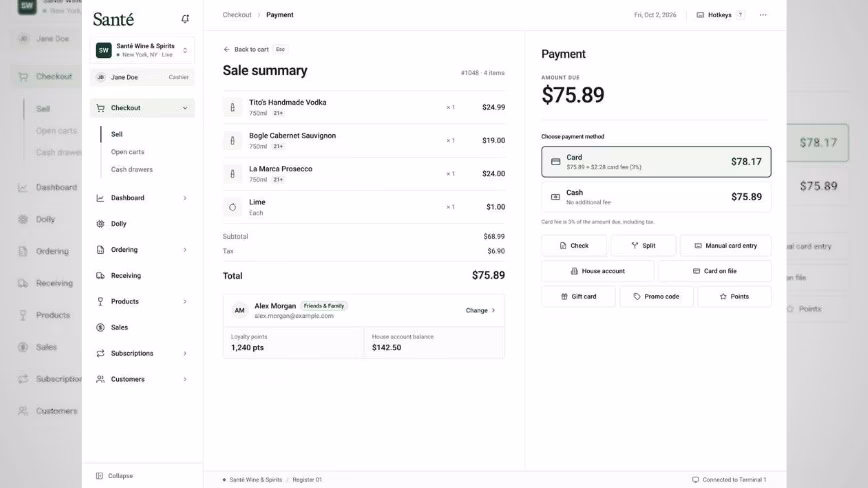Expand the Ordering section chevron
This screenshot has height=488, width=868.
point(185,250)
